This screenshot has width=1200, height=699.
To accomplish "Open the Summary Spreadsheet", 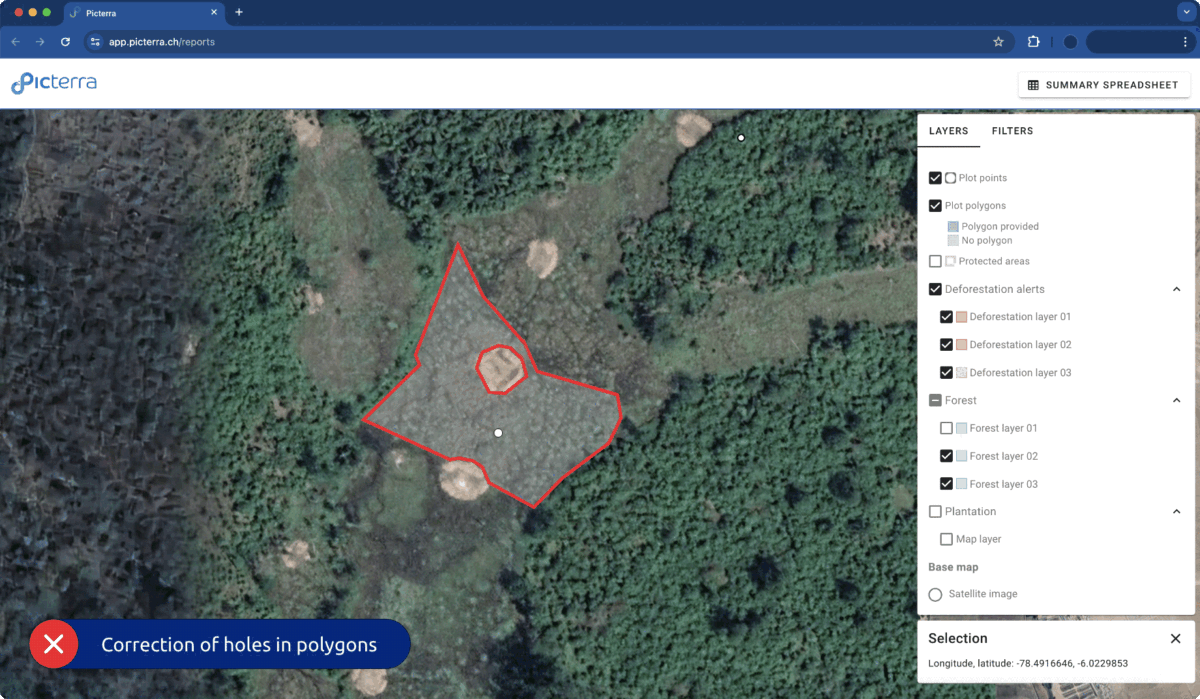I will coord(1104,85).
